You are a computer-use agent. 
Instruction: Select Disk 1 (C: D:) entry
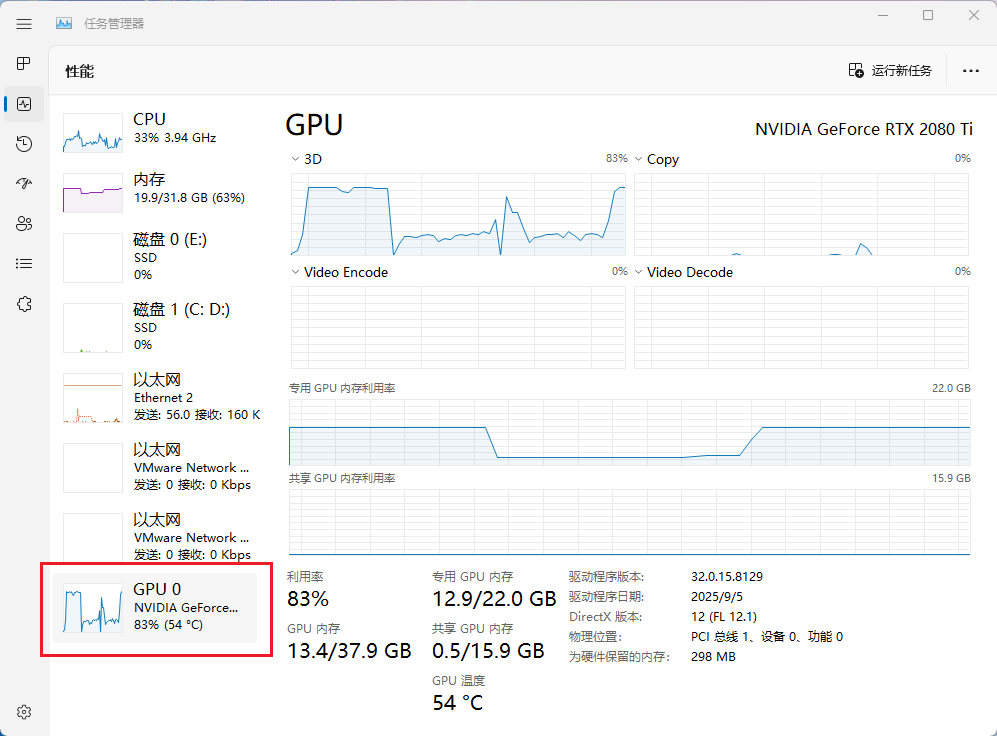tap(160, 326)
